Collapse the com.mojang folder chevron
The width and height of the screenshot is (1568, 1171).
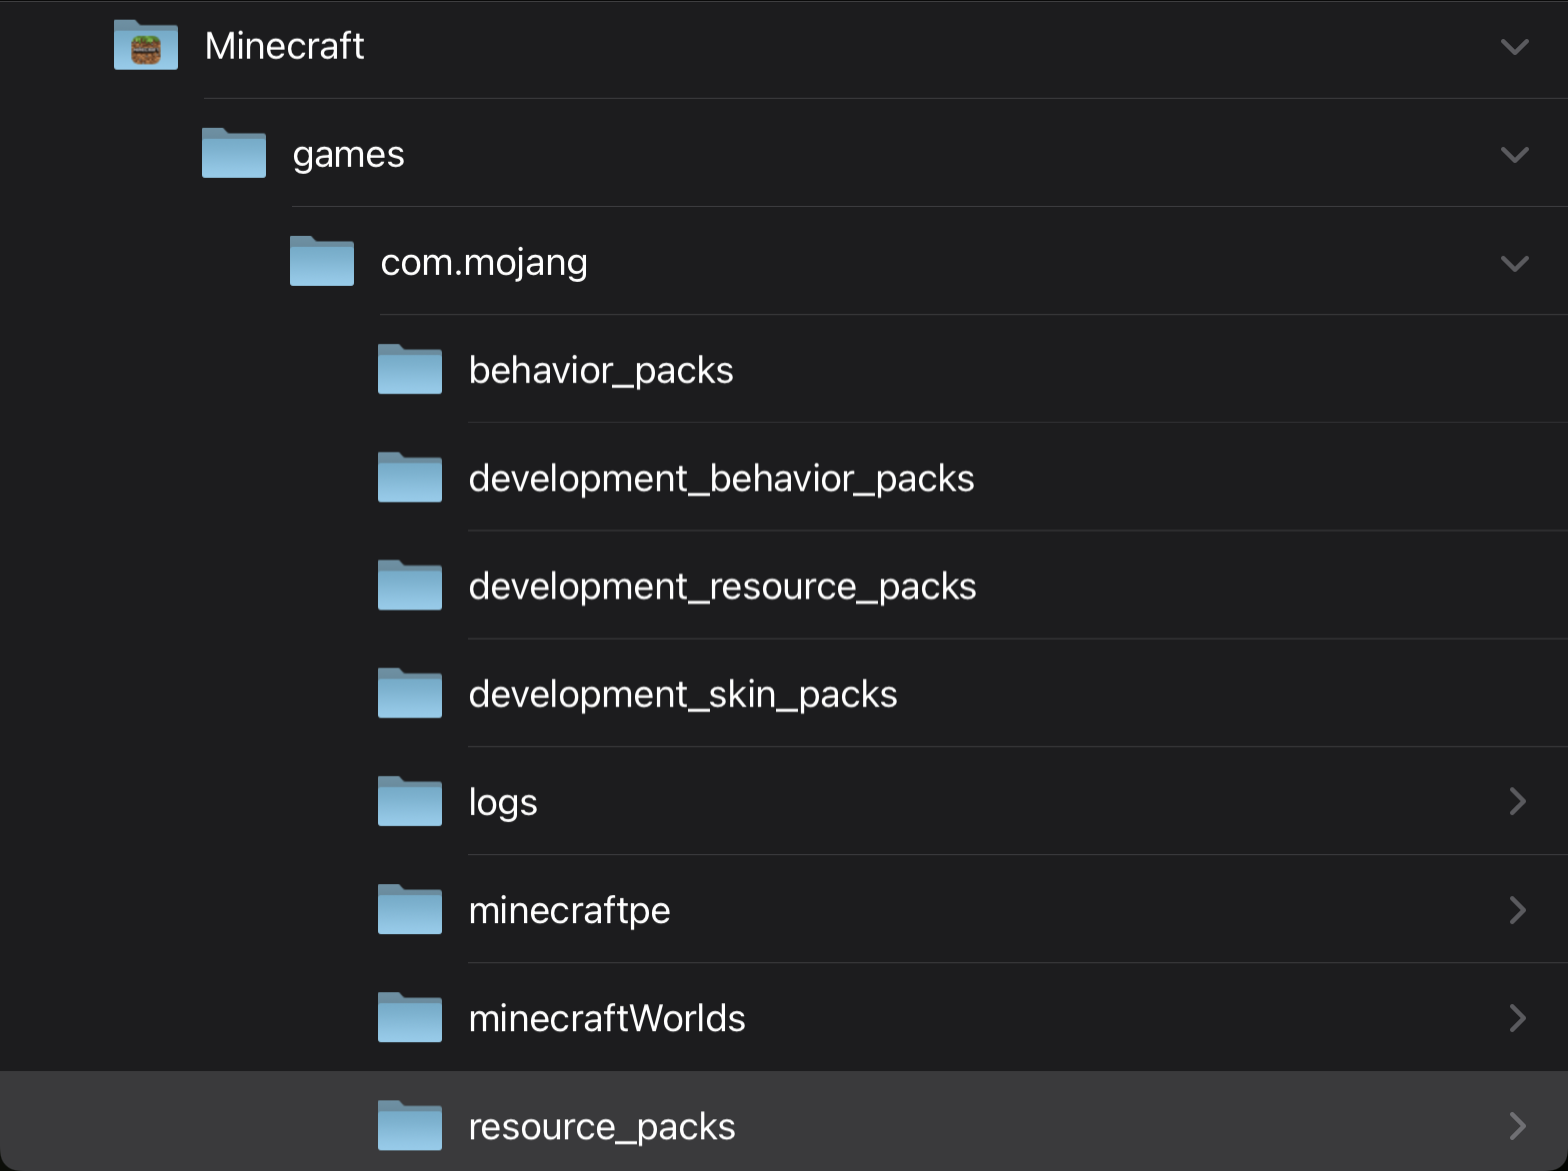tap(1514, 263)
